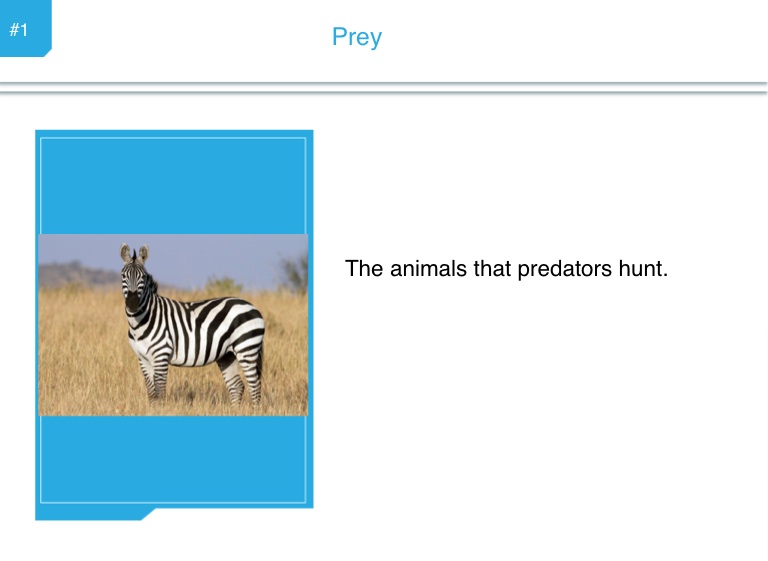
Task: Click the word "hunt" in the definition
Action: click(639, 269)
